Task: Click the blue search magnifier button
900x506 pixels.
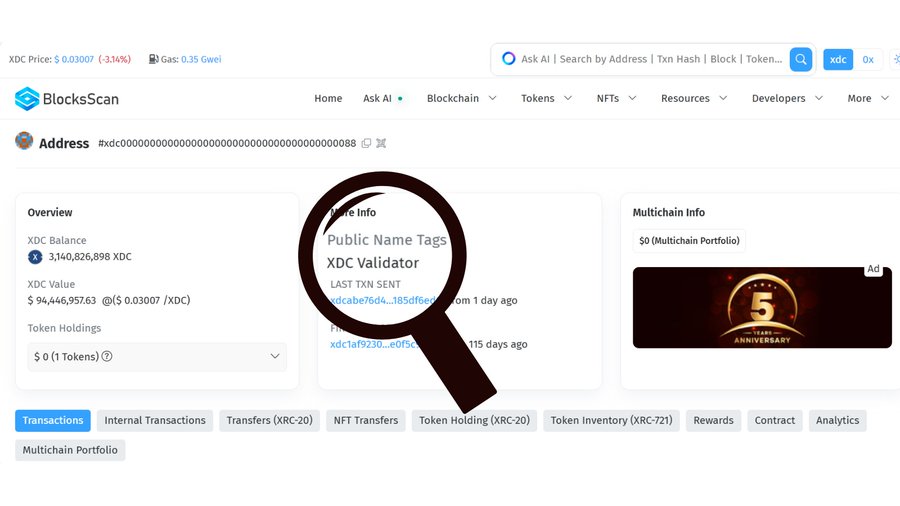Action: [801, 59]
